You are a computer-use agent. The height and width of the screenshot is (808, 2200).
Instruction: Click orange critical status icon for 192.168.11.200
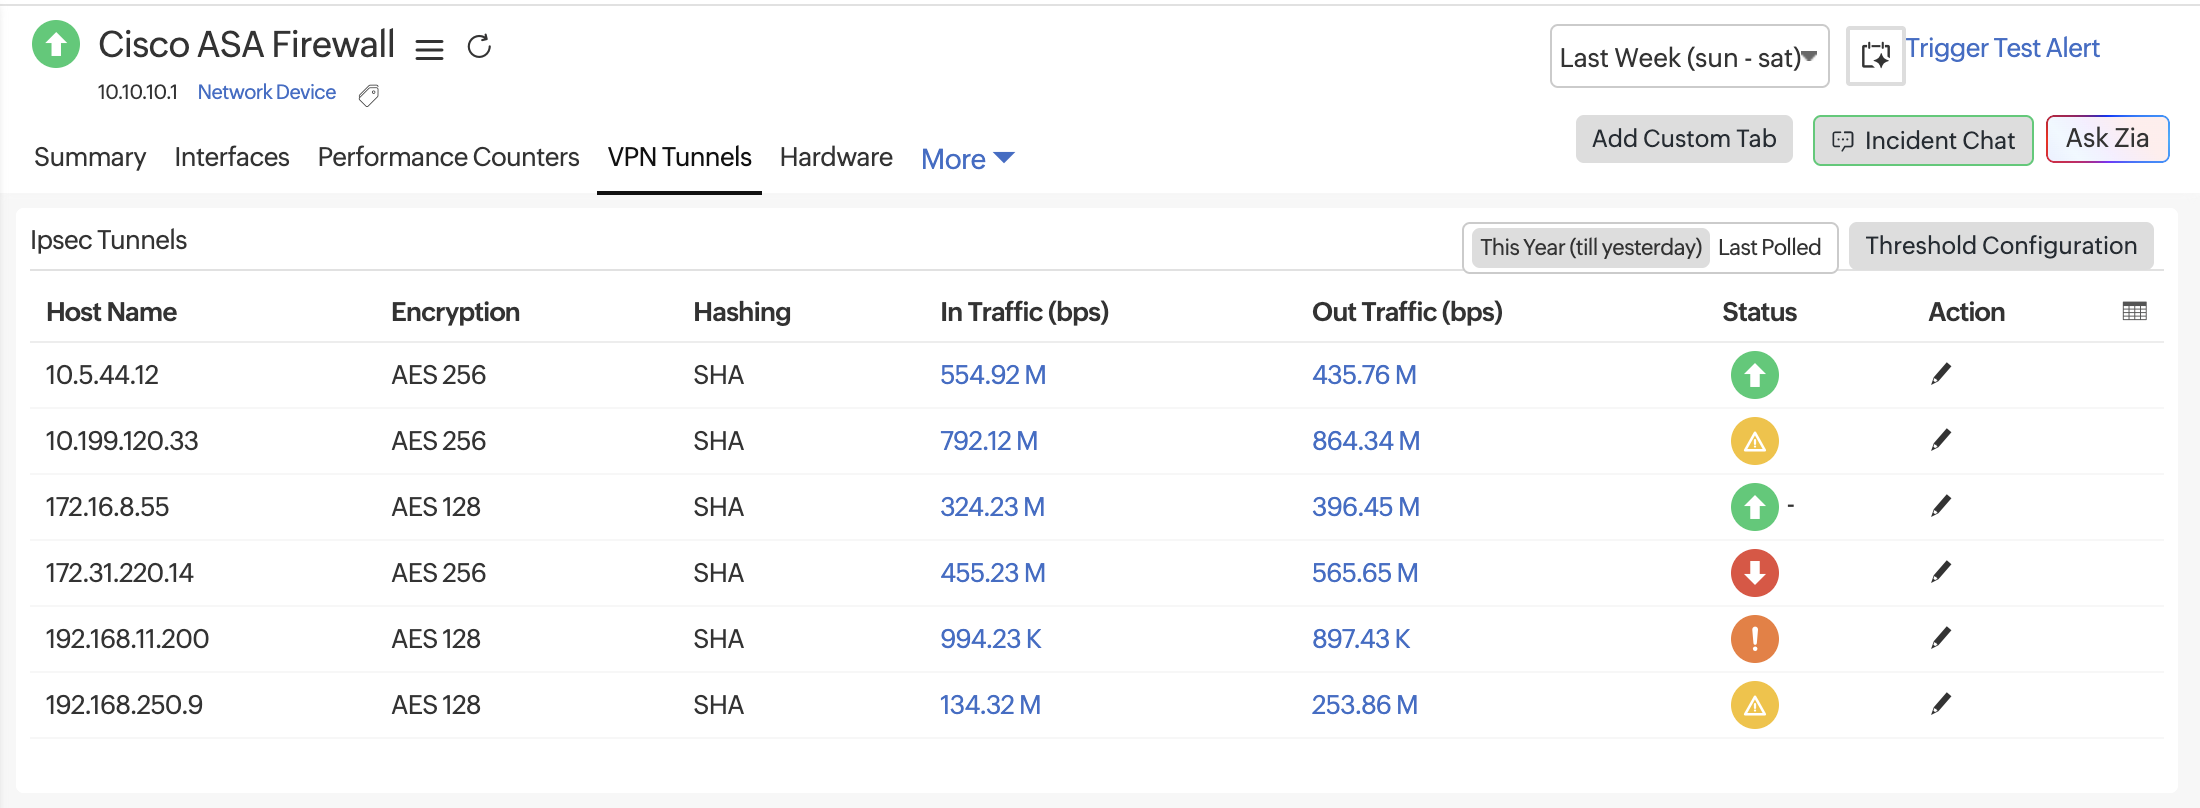click(x=1754, y=639)
